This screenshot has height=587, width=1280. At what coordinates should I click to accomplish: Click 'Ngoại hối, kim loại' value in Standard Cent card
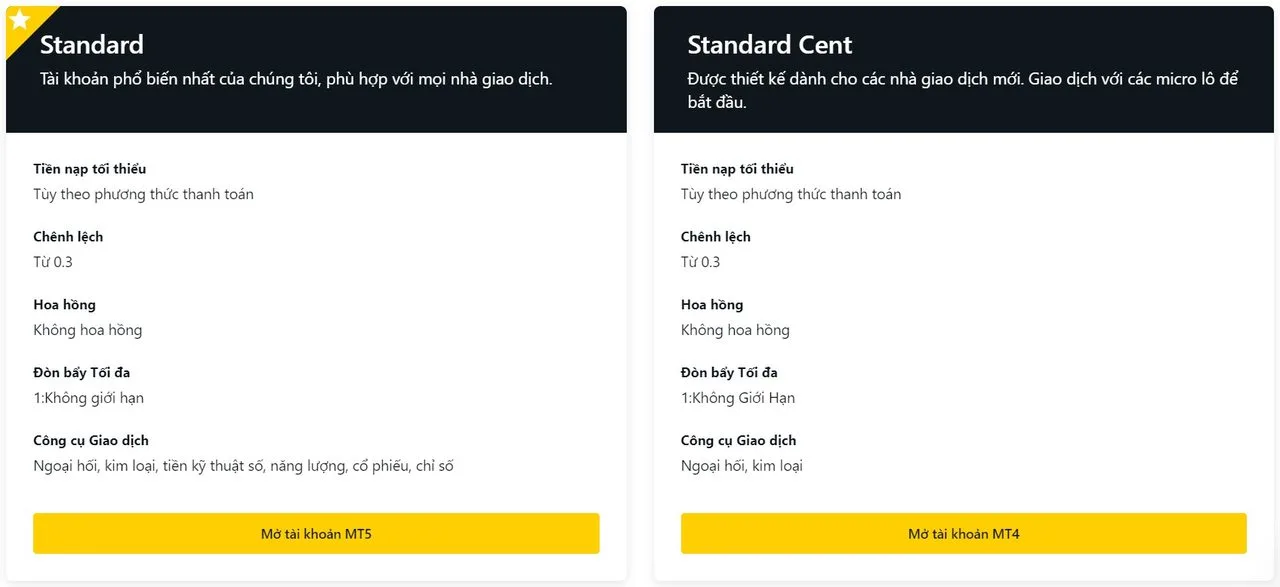(x=741, y=466)
